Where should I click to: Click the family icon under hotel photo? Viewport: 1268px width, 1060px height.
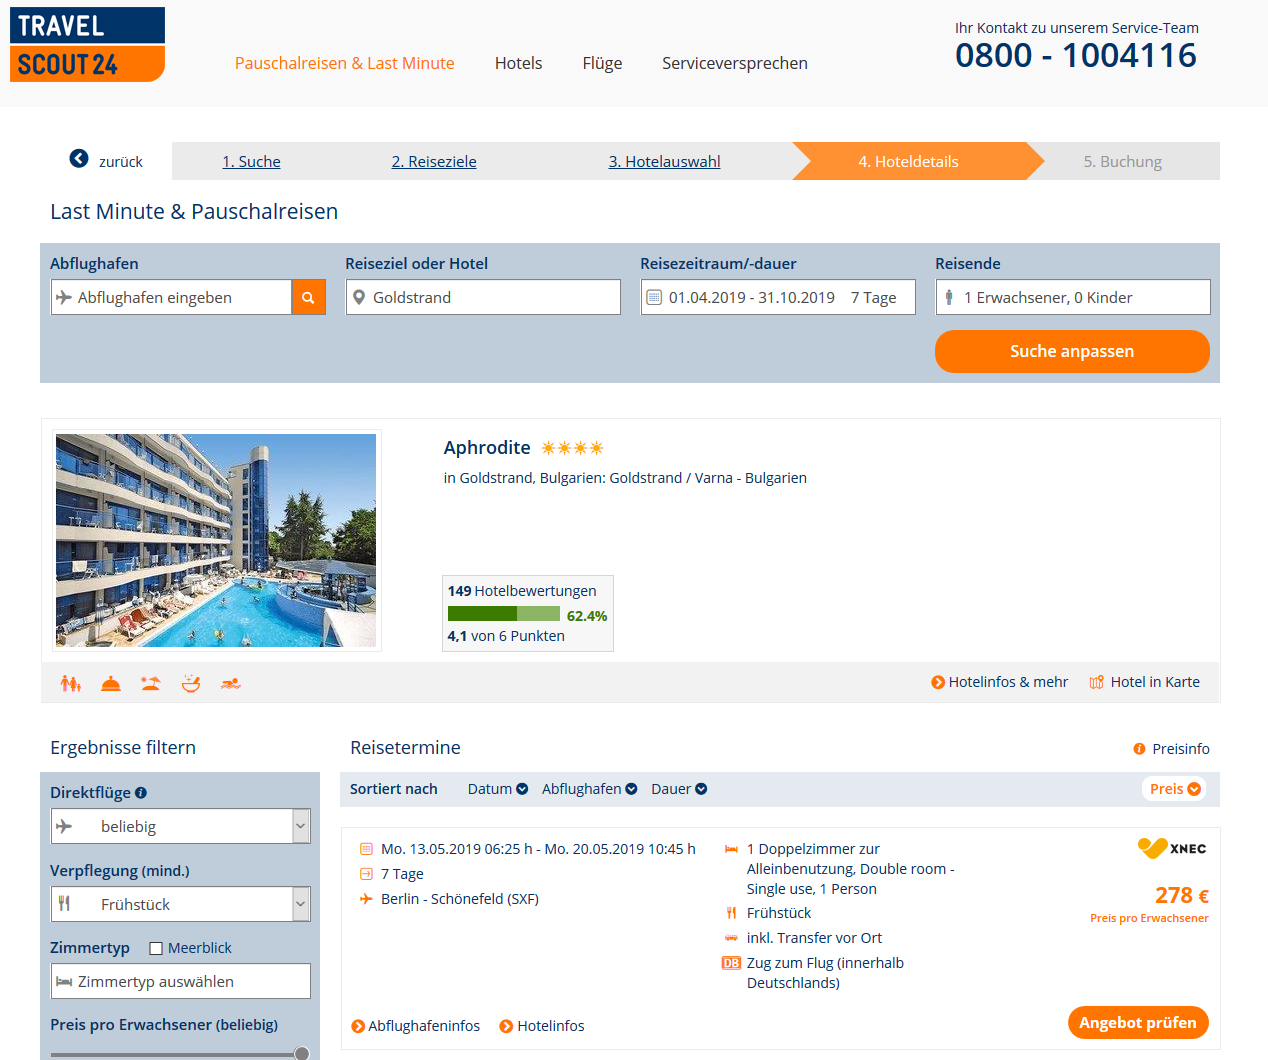tap(70, 683)
